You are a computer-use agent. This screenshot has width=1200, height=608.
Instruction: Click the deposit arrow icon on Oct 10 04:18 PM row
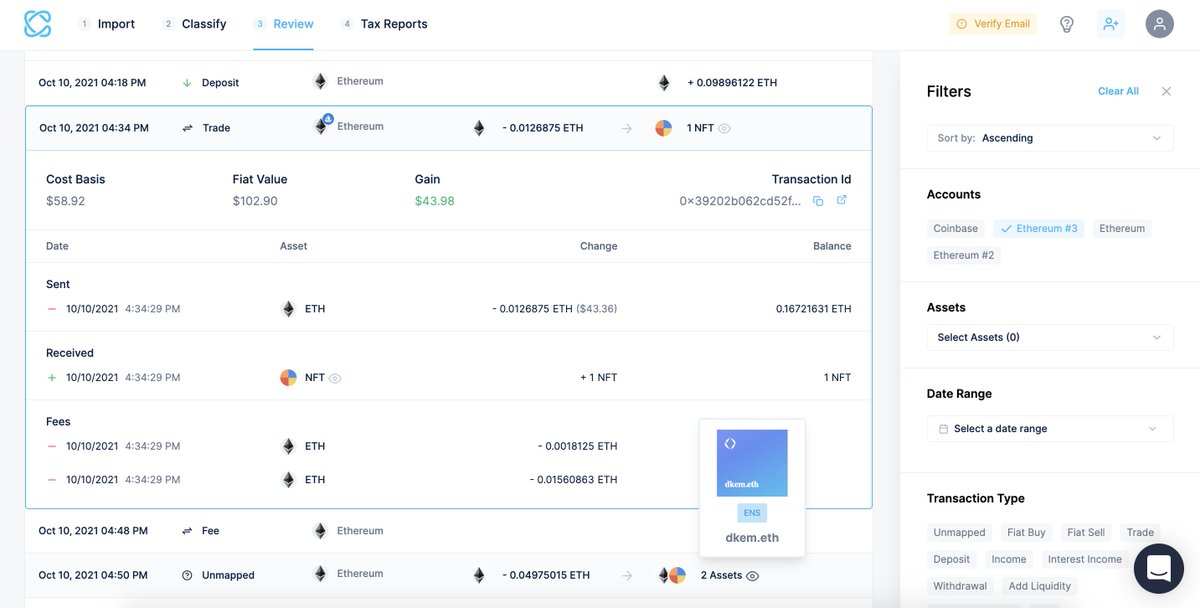pyautogui.click(x=187, y=82)
